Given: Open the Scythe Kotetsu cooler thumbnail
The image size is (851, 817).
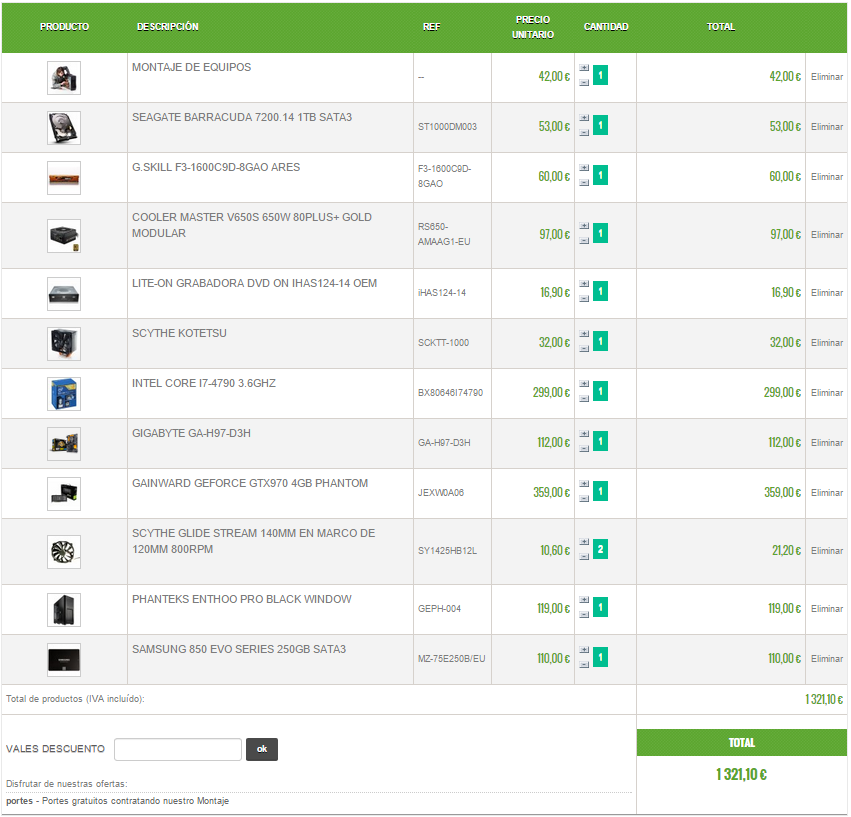Looking at the screenshot, I should 64,344.
